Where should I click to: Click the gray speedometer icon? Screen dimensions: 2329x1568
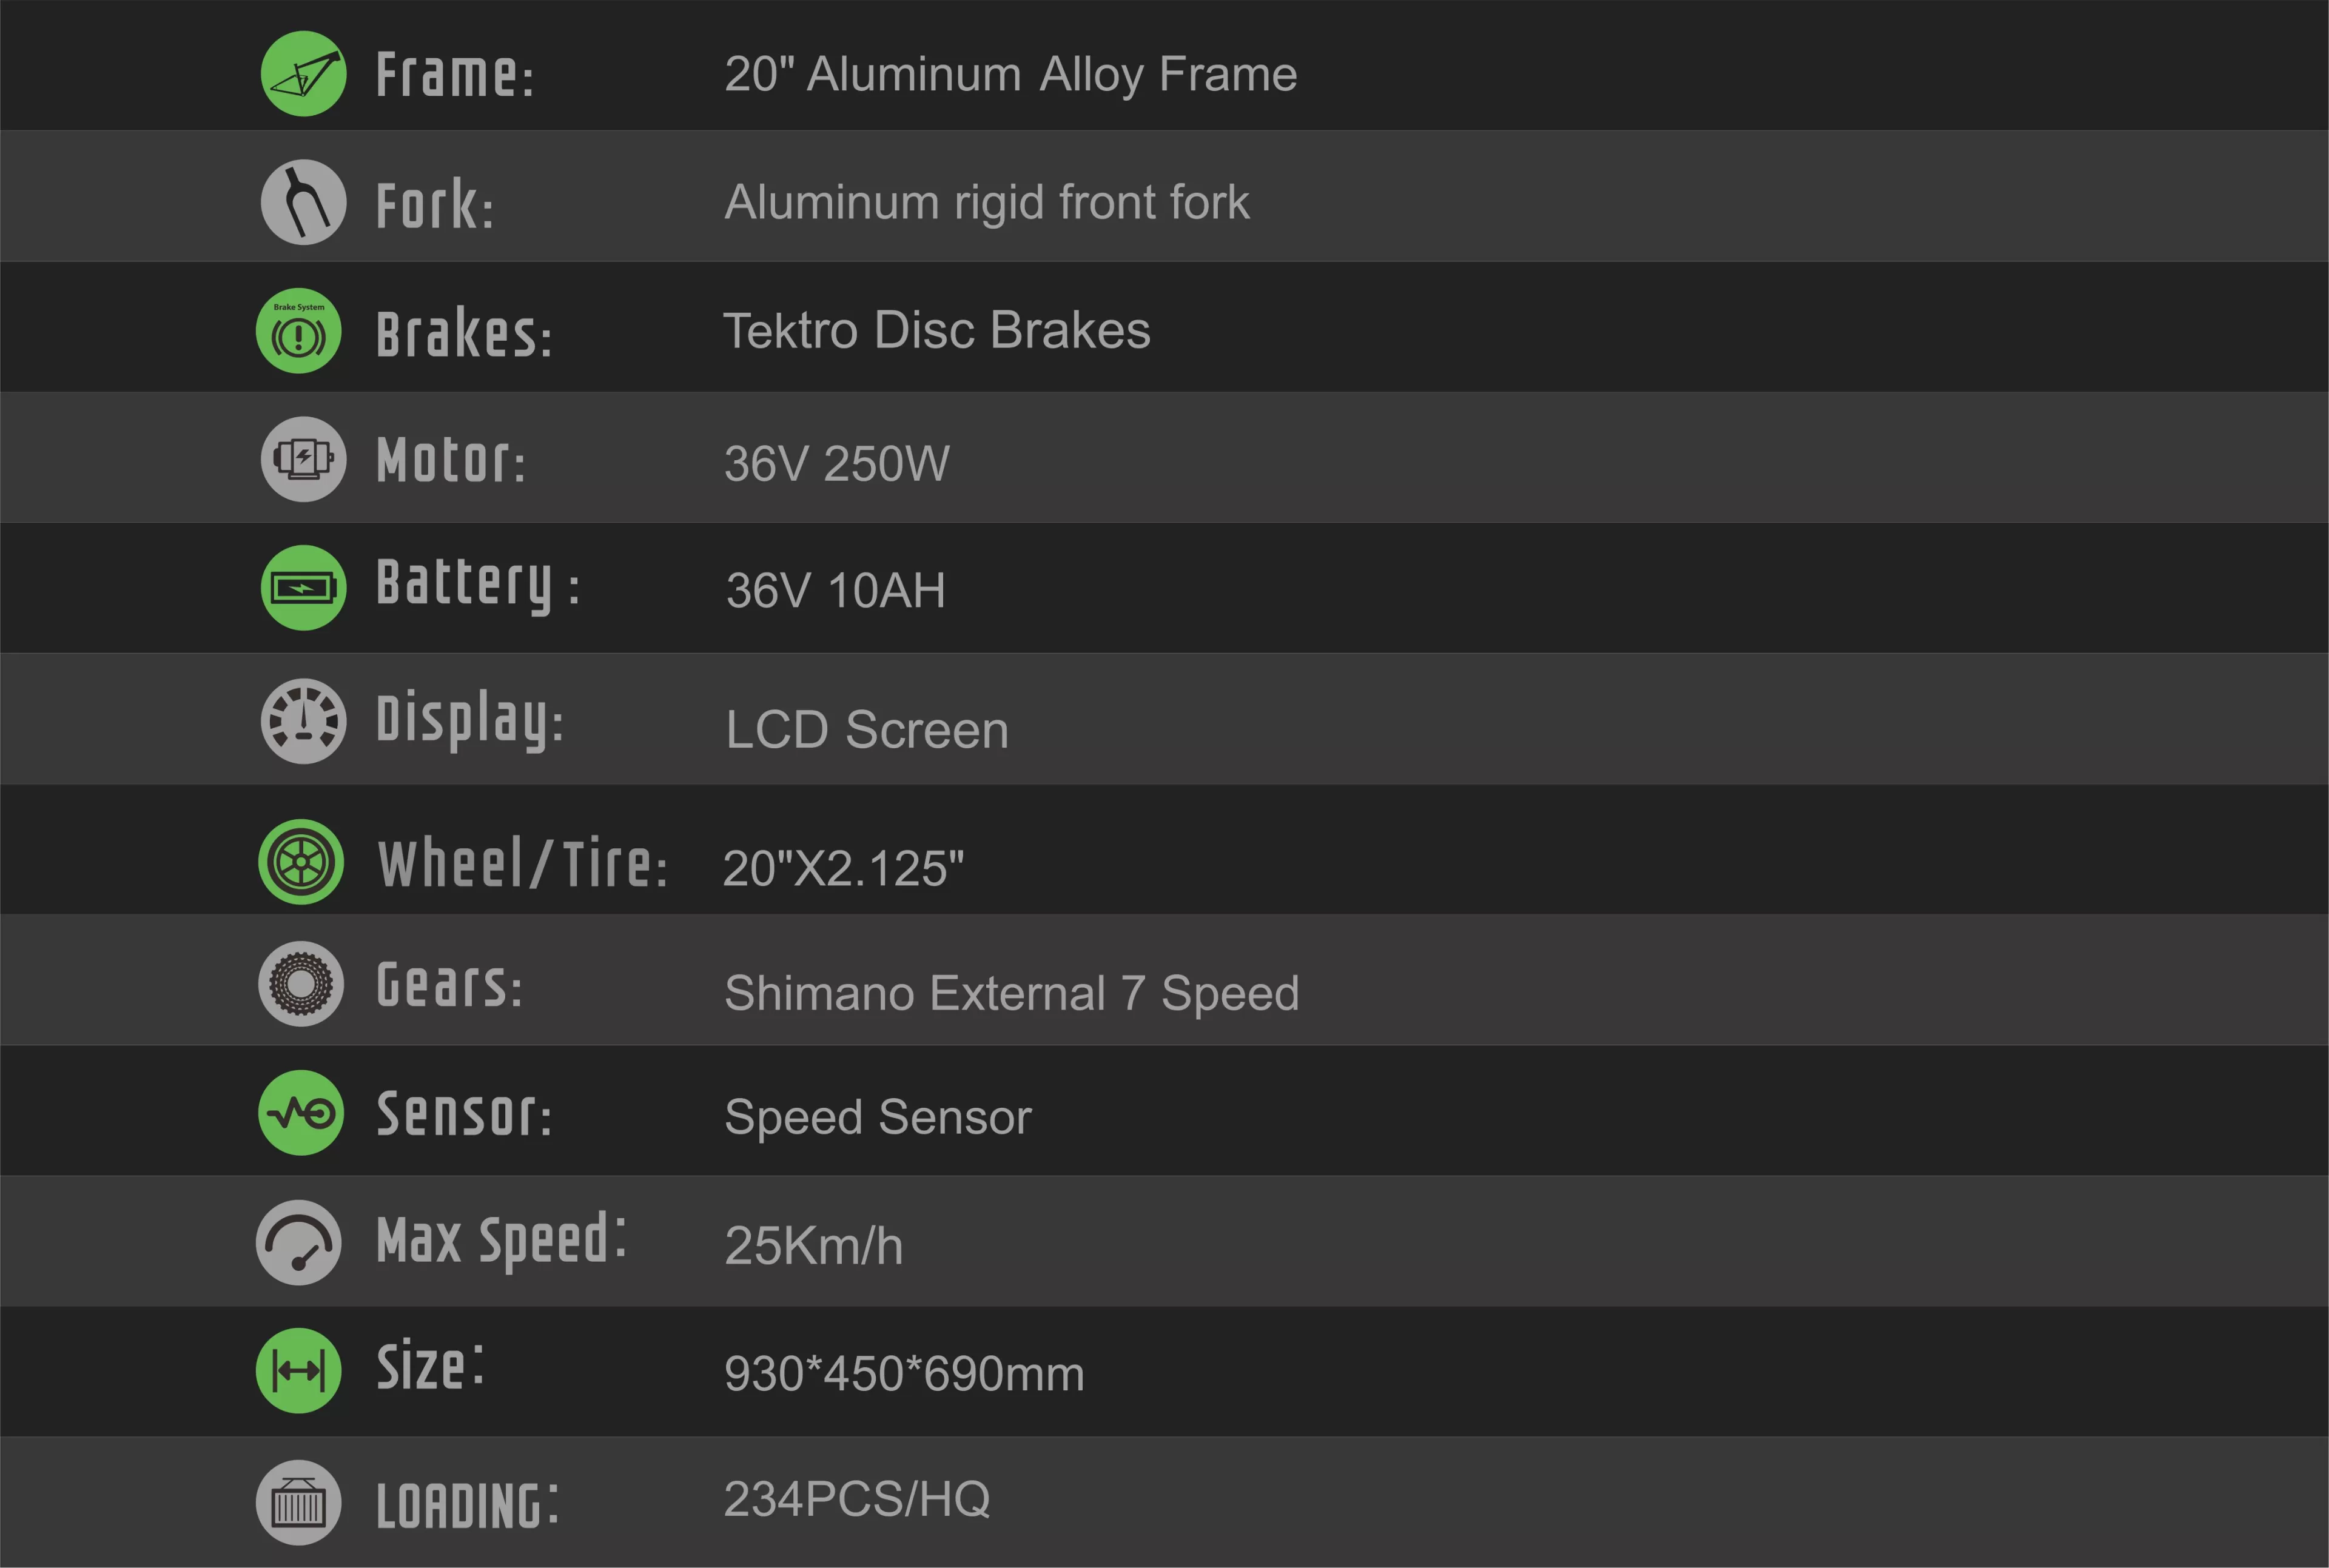tap(299, 1242)
